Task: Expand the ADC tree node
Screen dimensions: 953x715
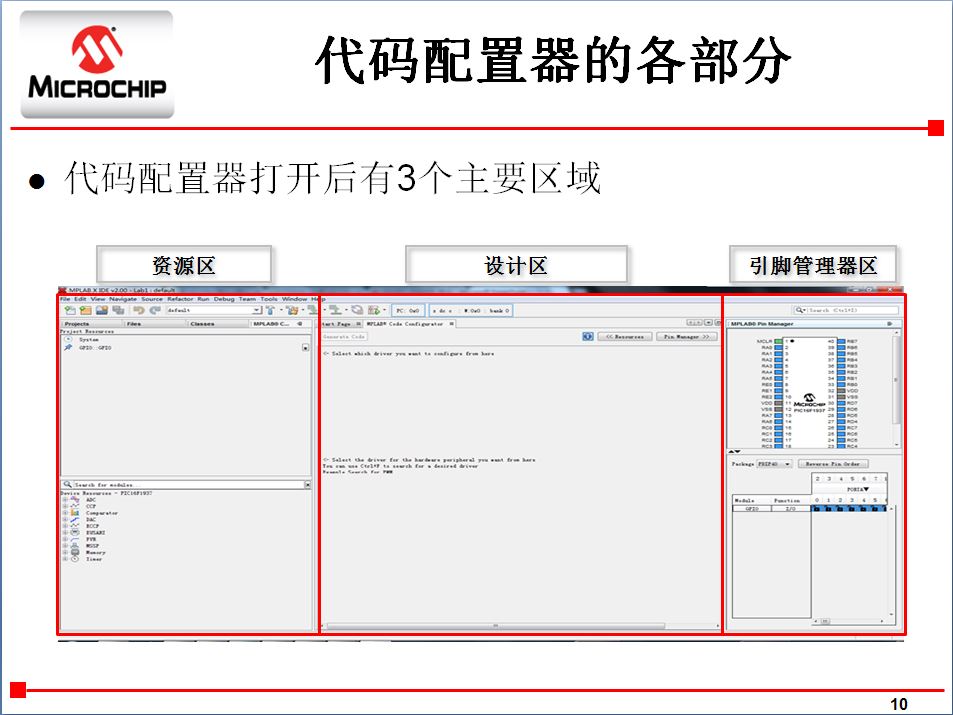Action: [65, 500]
